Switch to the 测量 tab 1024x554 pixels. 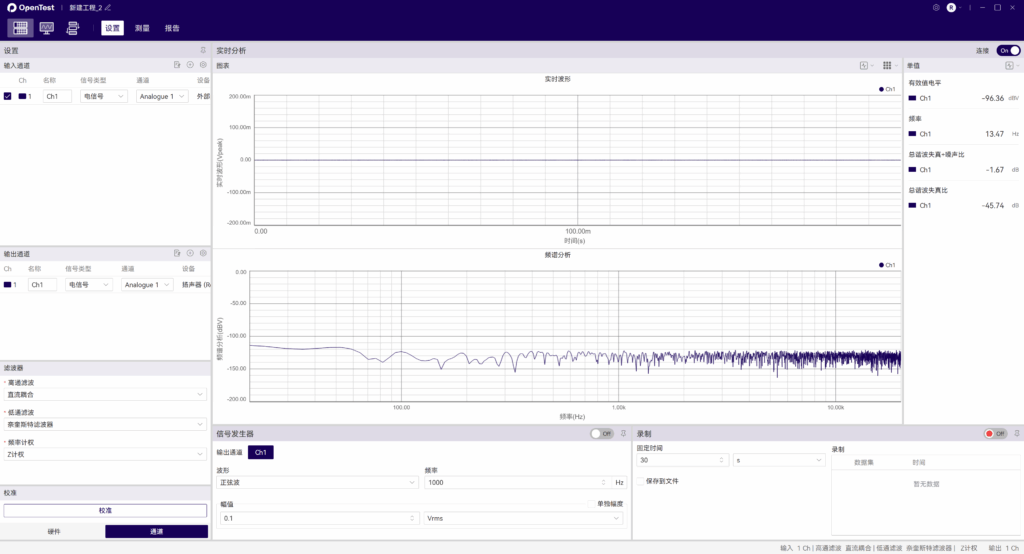143,28
